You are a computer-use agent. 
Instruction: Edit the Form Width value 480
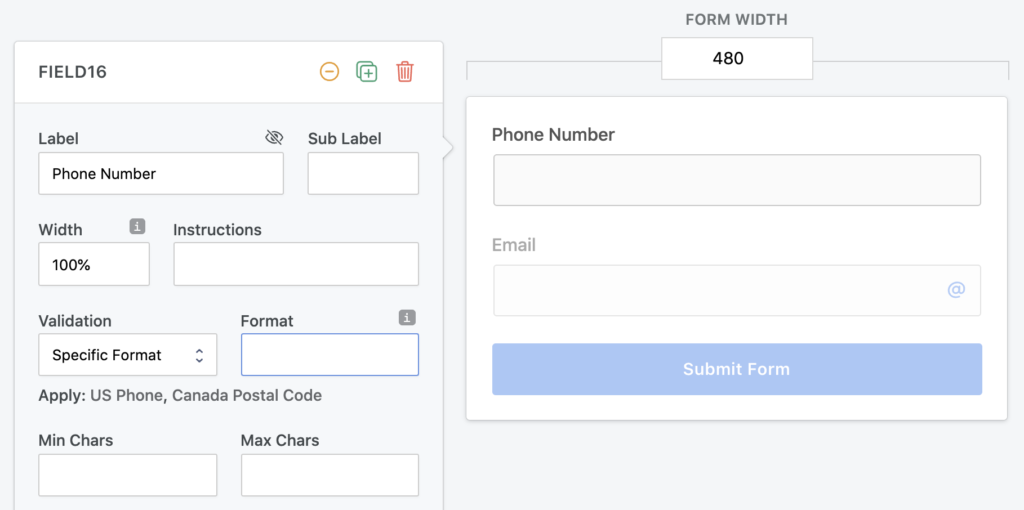[x=737, y=59]
